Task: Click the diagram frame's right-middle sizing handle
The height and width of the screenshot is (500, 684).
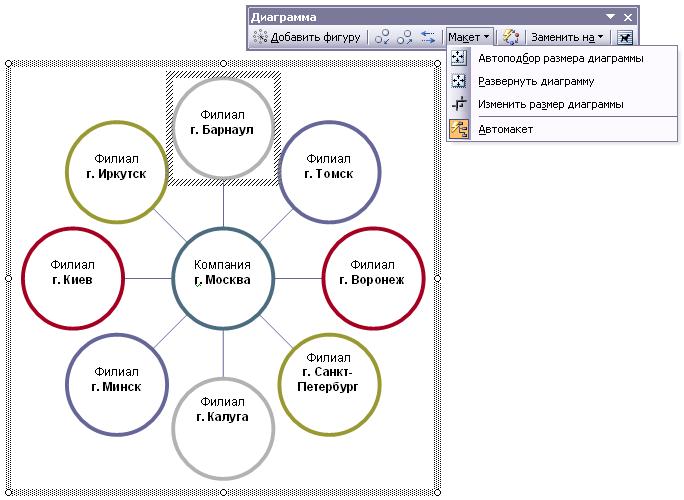Action: (438, 278)
